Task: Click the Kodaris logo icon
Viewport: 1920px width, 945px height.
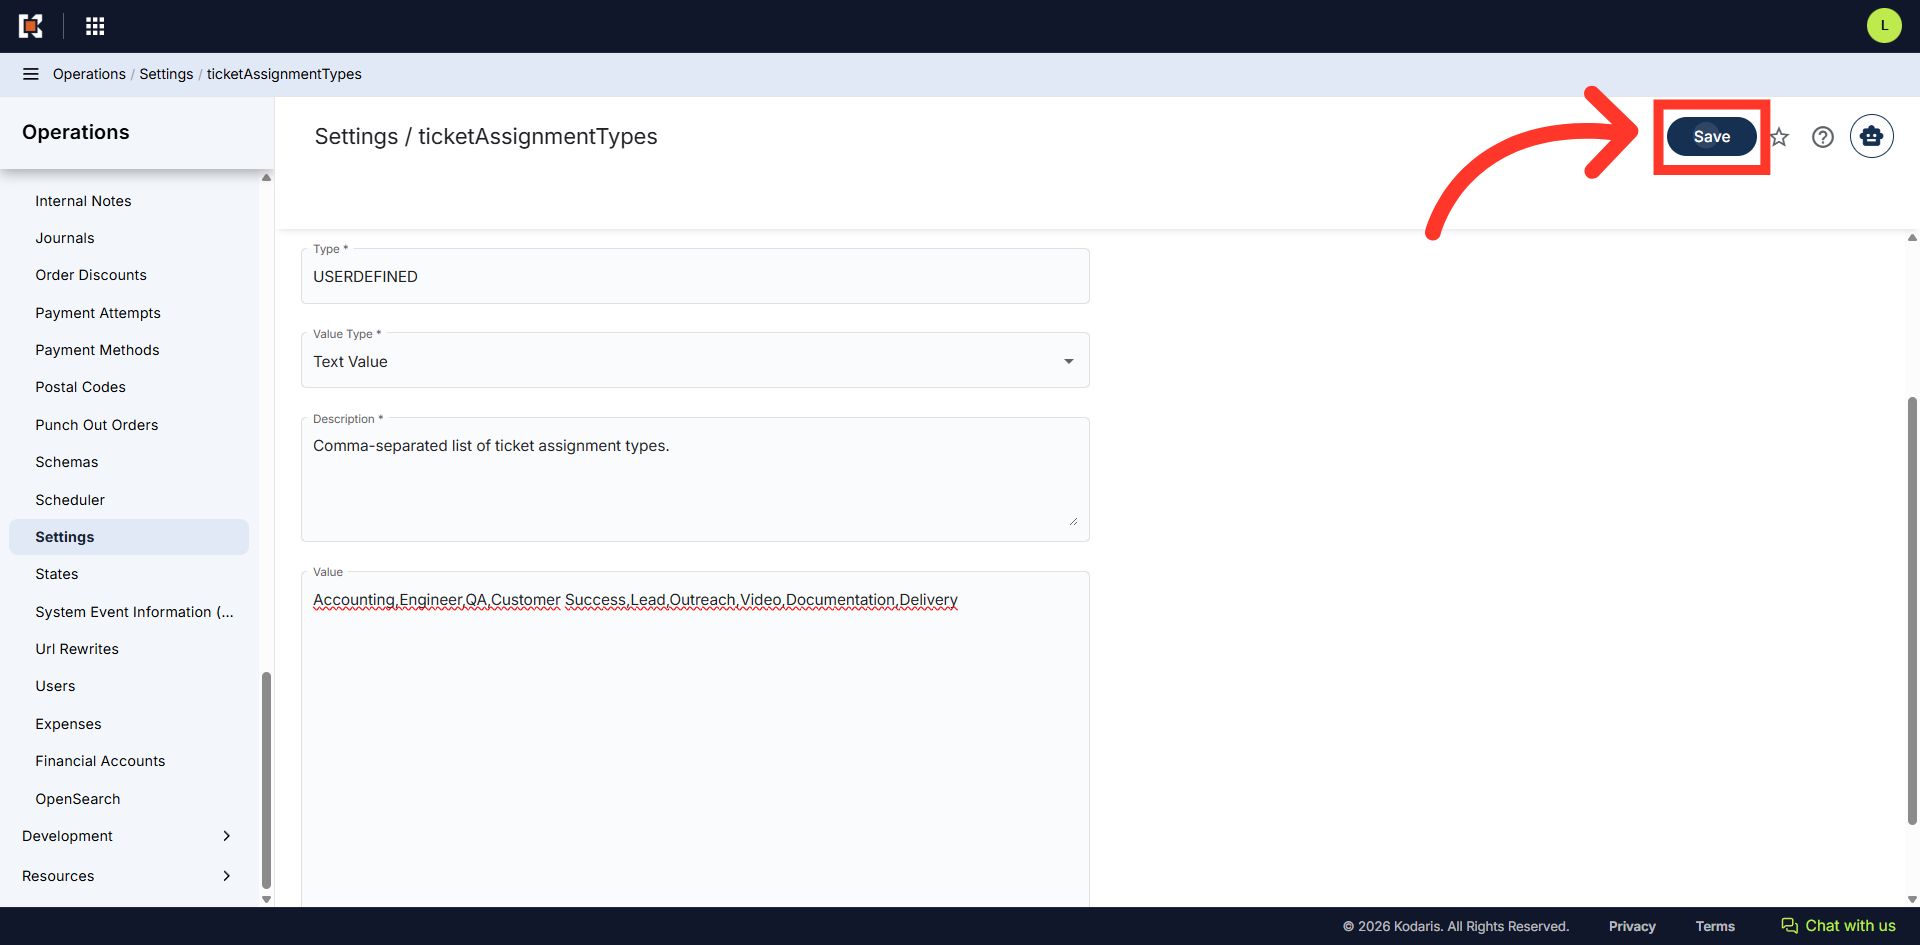Action: (31, 26)
